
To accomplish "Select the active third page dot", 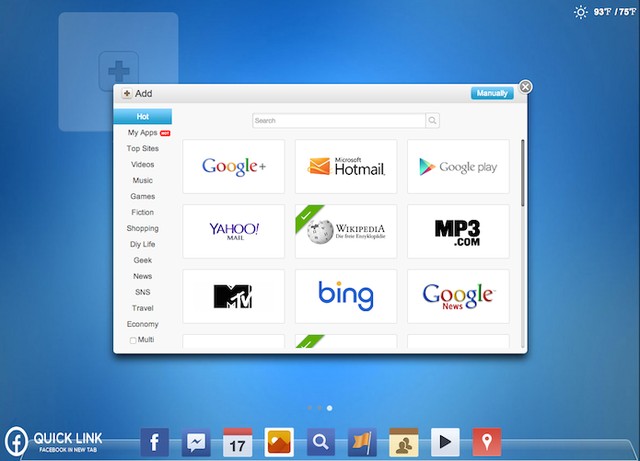I will point(329,408).
